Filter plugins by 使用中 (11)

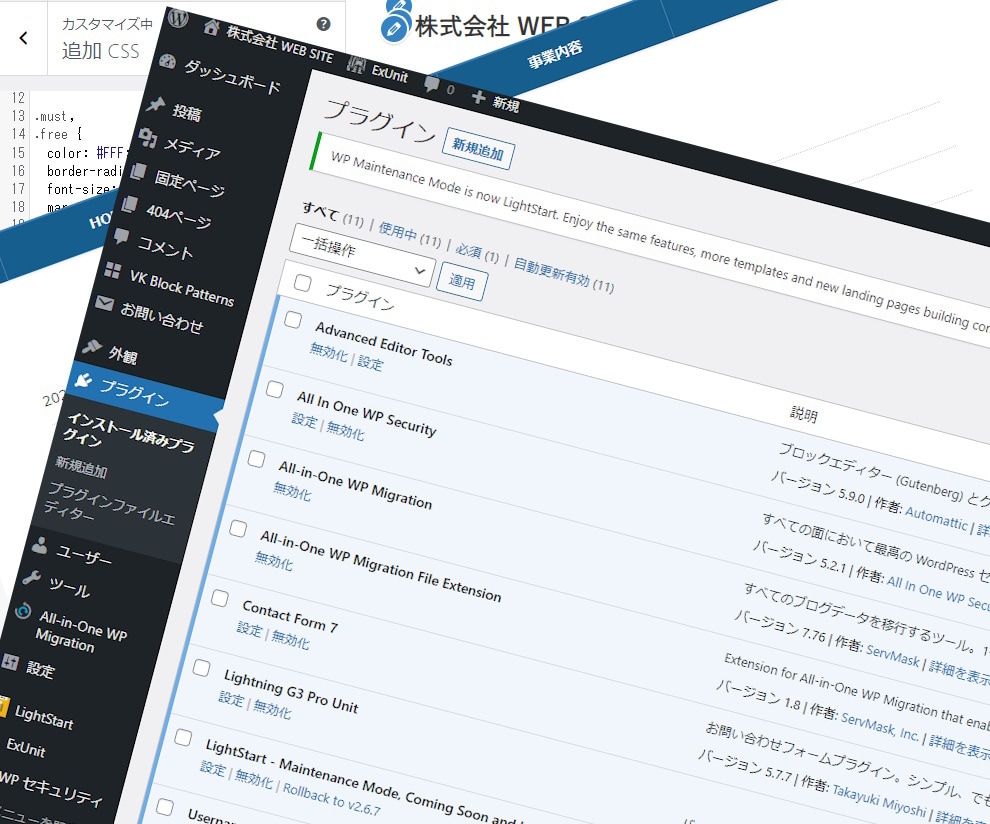click(409, 235)
